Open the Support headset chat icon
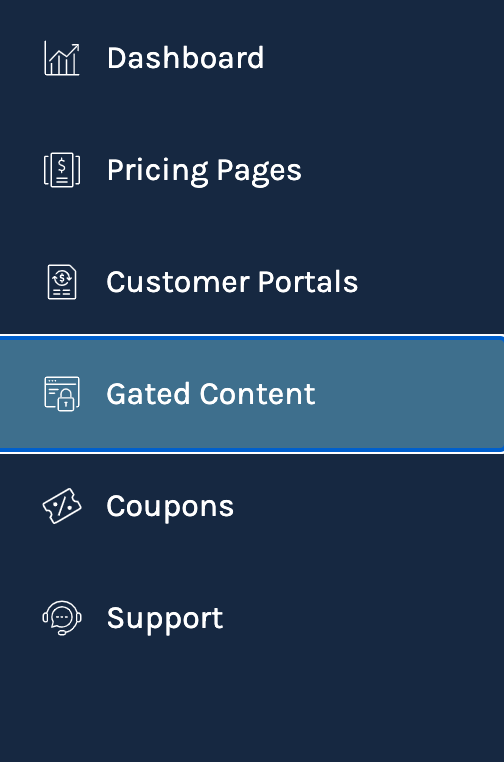The height and width of the screenshot is (762, 504). [x=62, y=618]
